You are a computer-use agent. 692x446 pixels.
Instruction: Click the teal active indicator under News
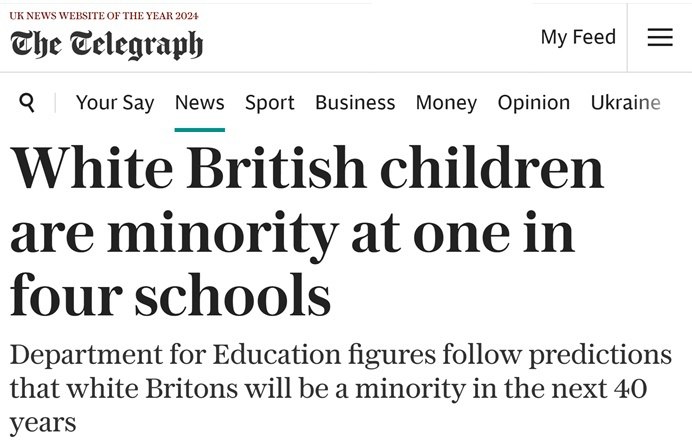coord(199,130)
